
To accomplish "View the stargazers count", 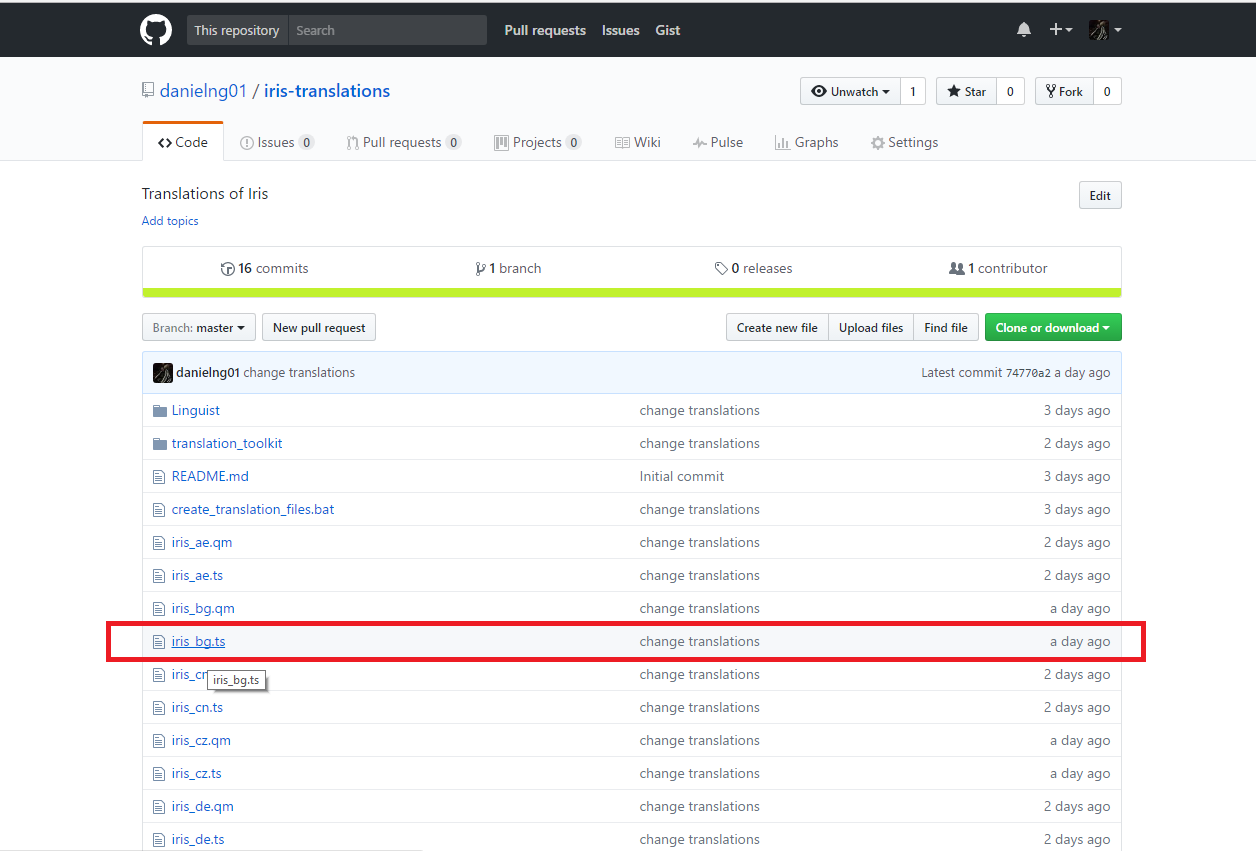I will click(1010, 91).
